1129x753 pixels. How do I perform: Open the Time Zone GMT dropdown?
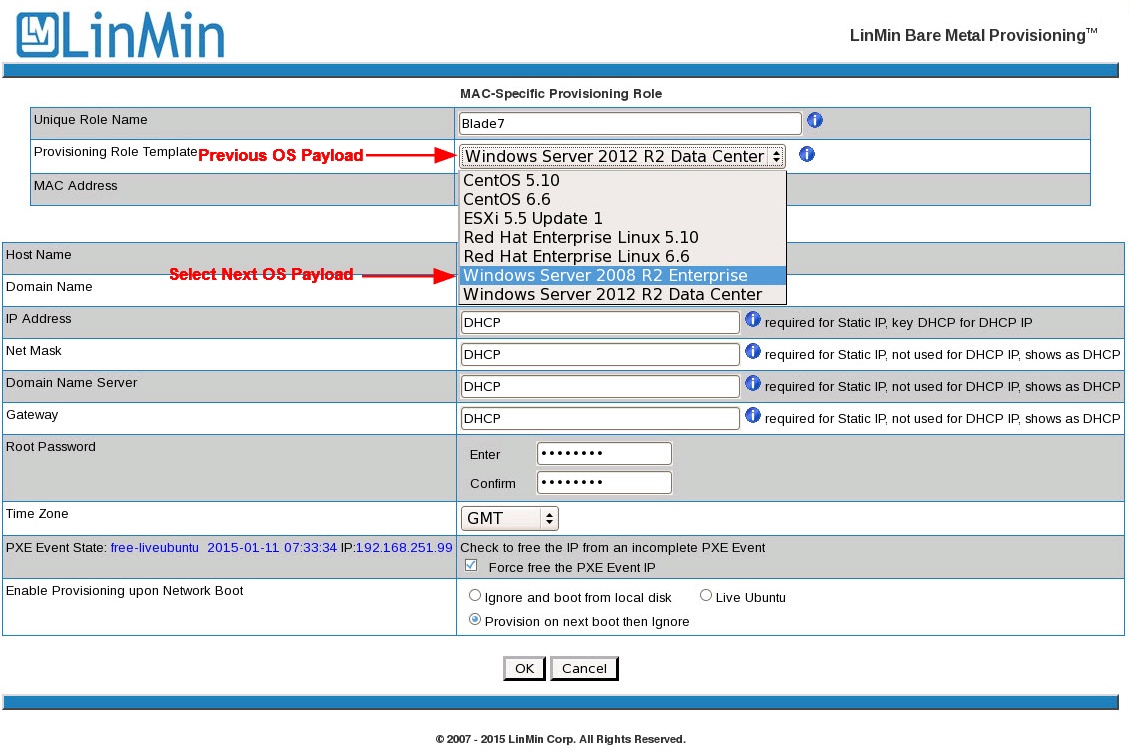tap(510, 518)
